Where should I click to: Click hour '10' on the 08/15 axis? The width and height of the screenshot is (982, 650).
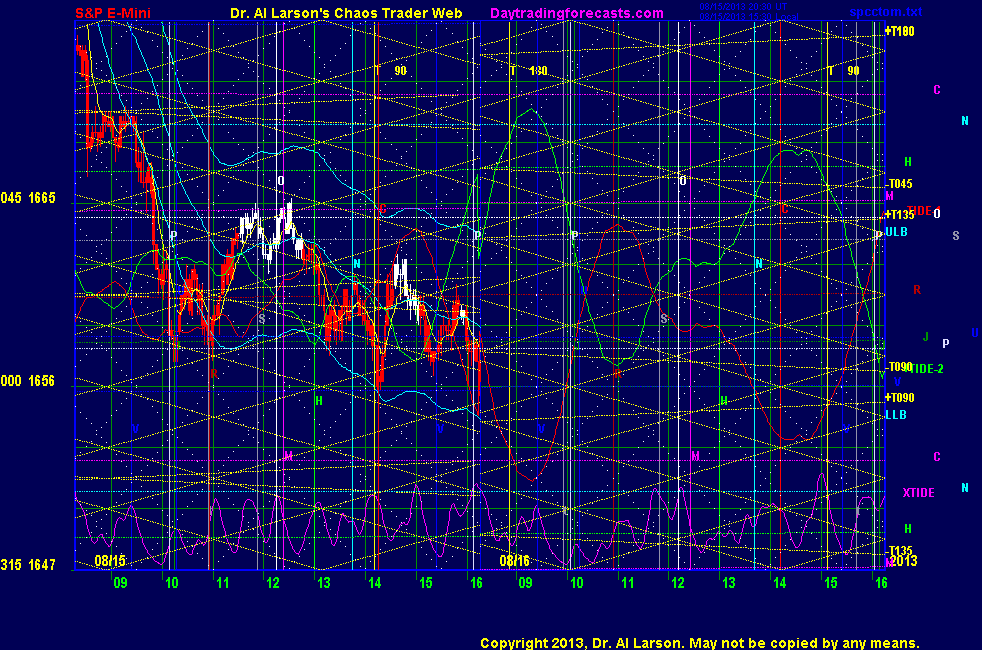tap(172, 583)
